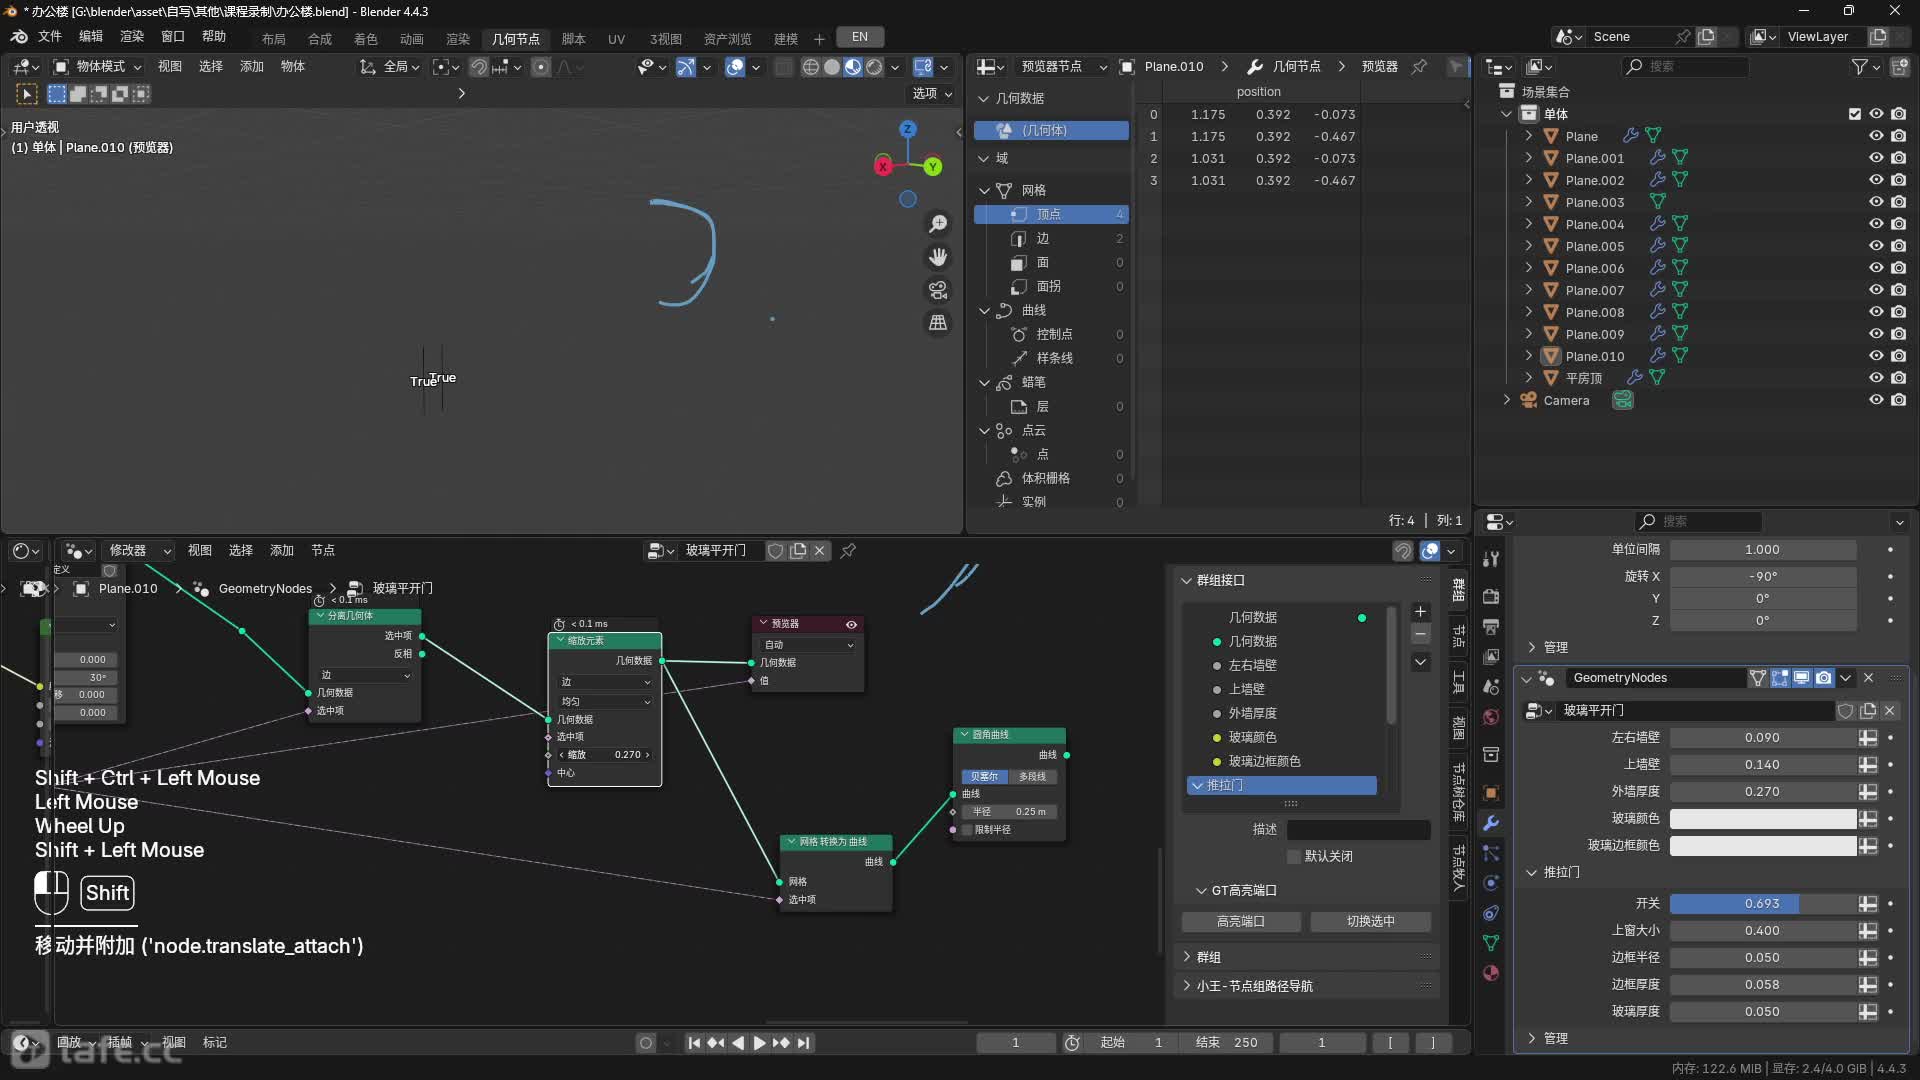Open the 玻璃颜色 color swatch
Viewport: 1920px width, 1080px height.
point(1763,819)
